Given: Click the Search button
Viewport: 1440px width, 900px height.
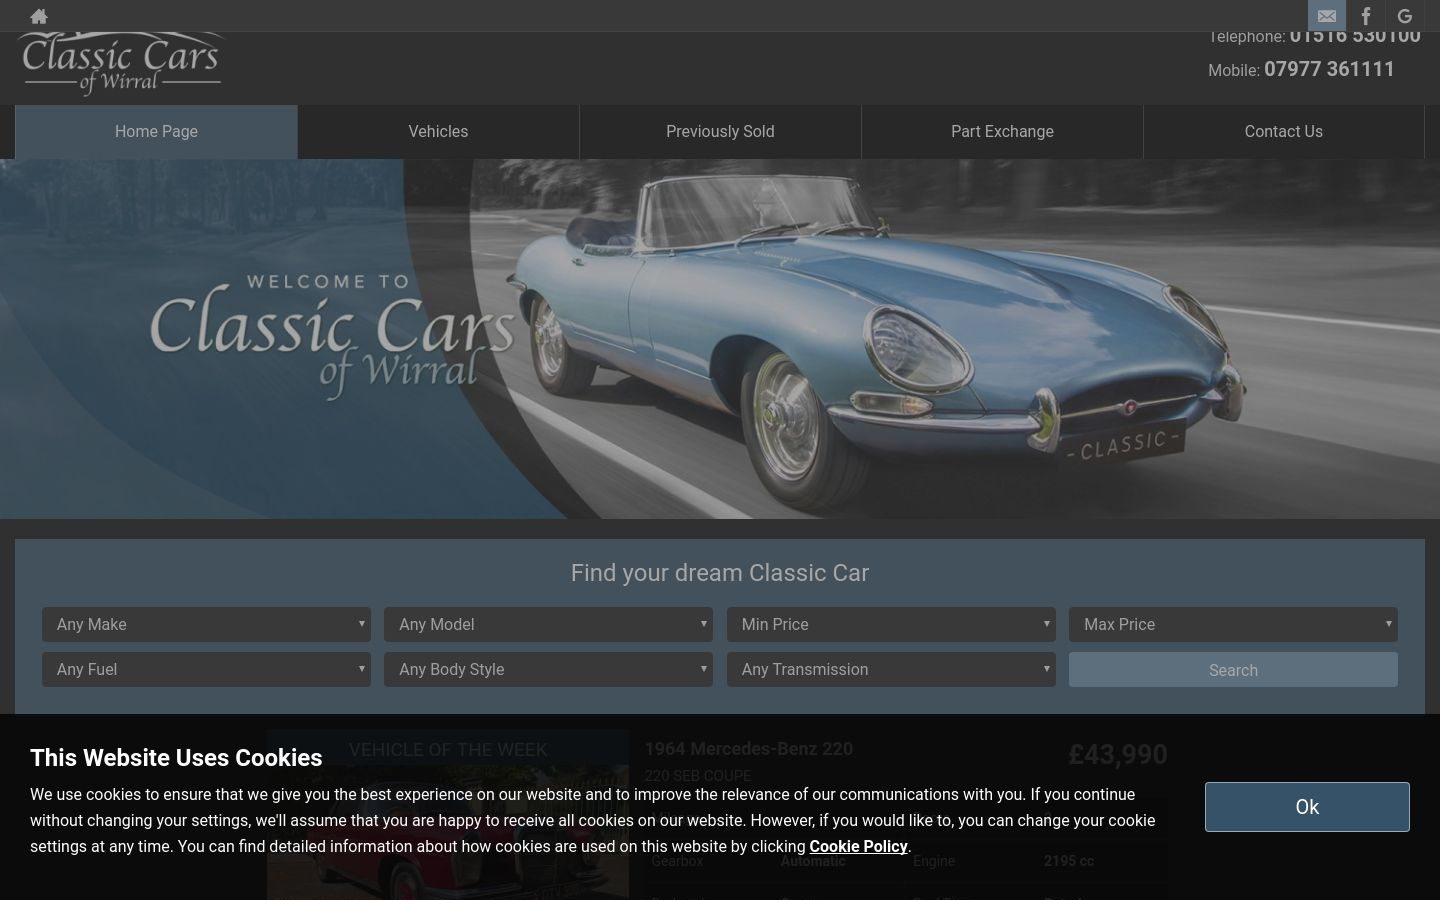Looking at the screenshot, I should (1233, 670).
